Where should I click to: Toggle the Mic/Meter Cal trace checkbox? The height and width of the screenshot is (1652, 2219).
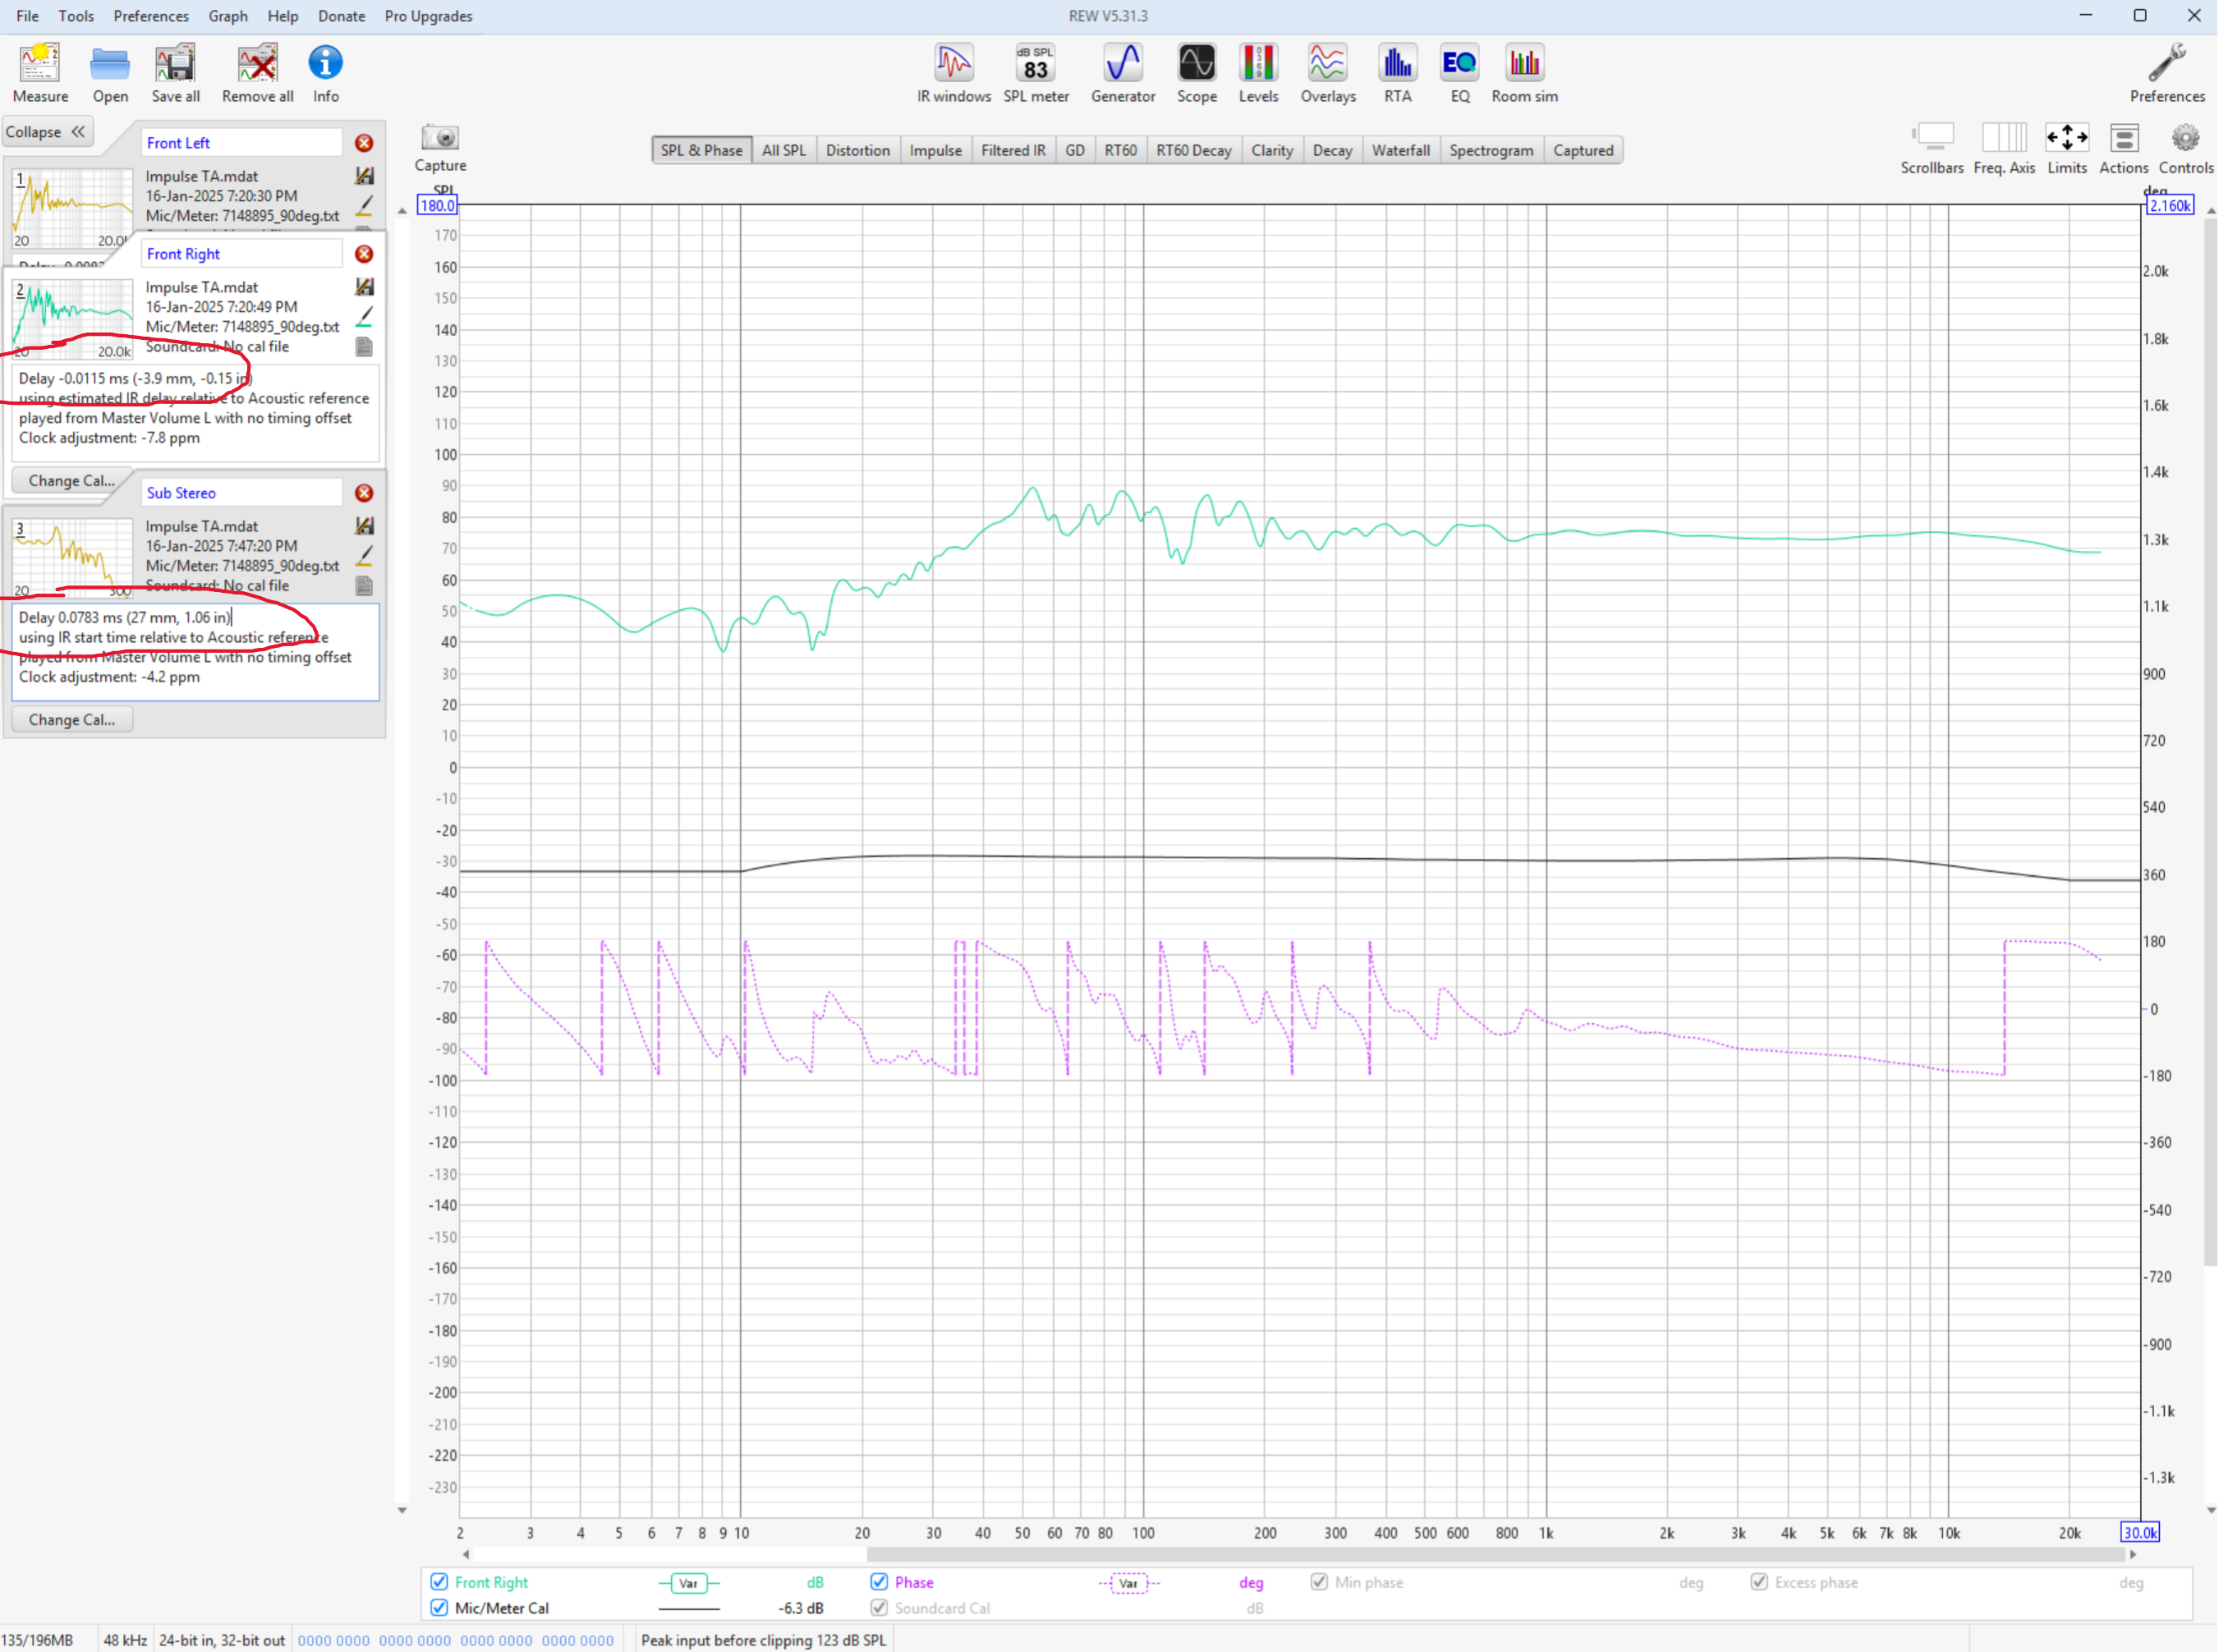tap(438, 1608)
